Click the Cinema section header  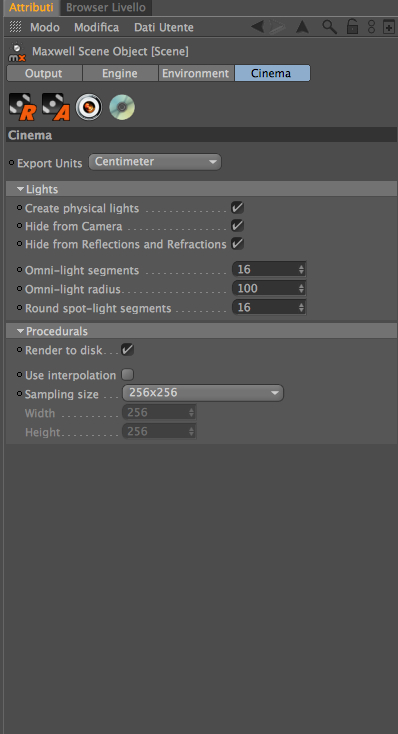coord(201,135)
